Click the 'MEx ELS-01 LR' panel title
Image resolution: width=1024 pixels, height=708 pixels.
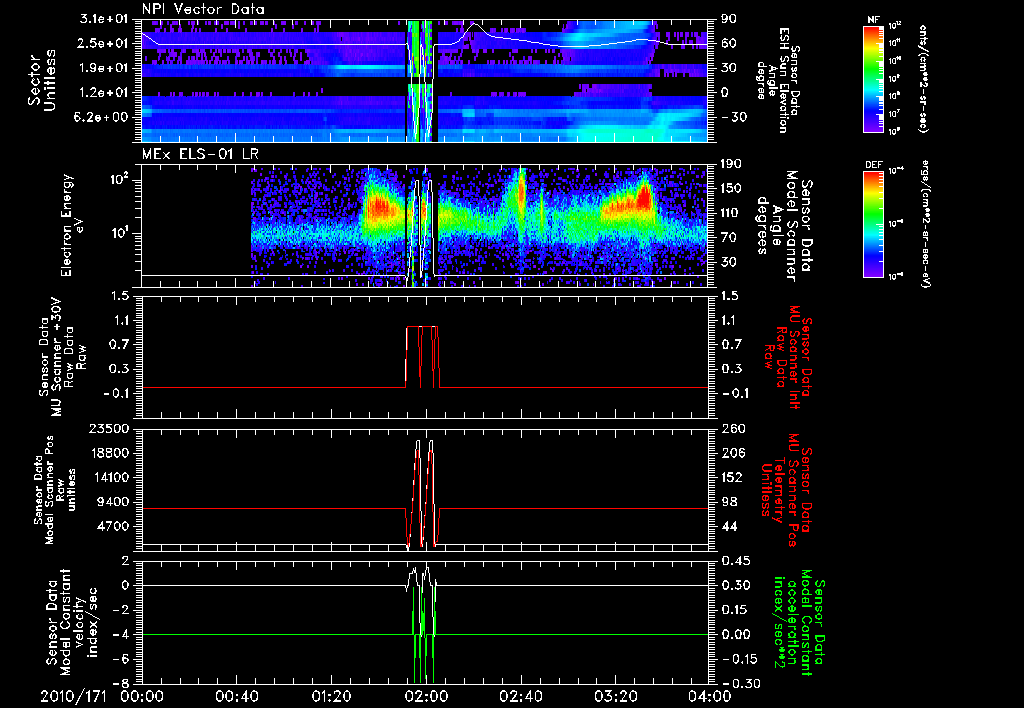[x=199, y=155]
